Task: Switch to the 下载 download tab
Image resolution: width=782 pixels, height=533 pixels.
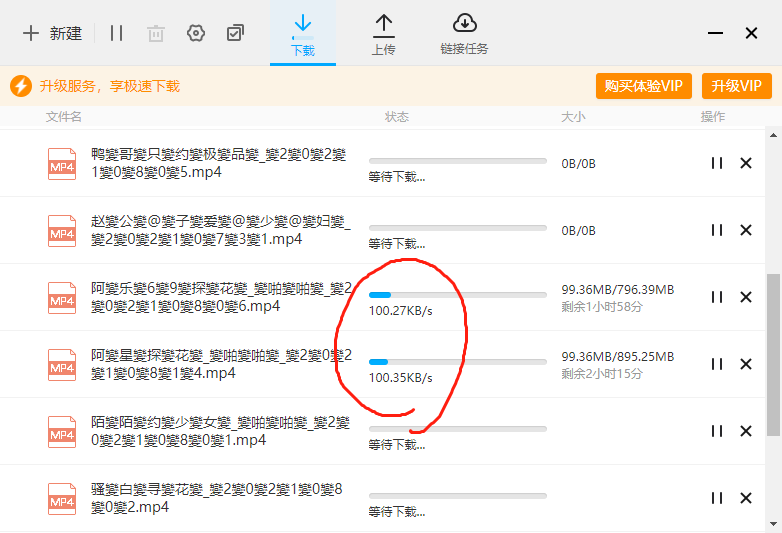Action: (x=302, y=34)
